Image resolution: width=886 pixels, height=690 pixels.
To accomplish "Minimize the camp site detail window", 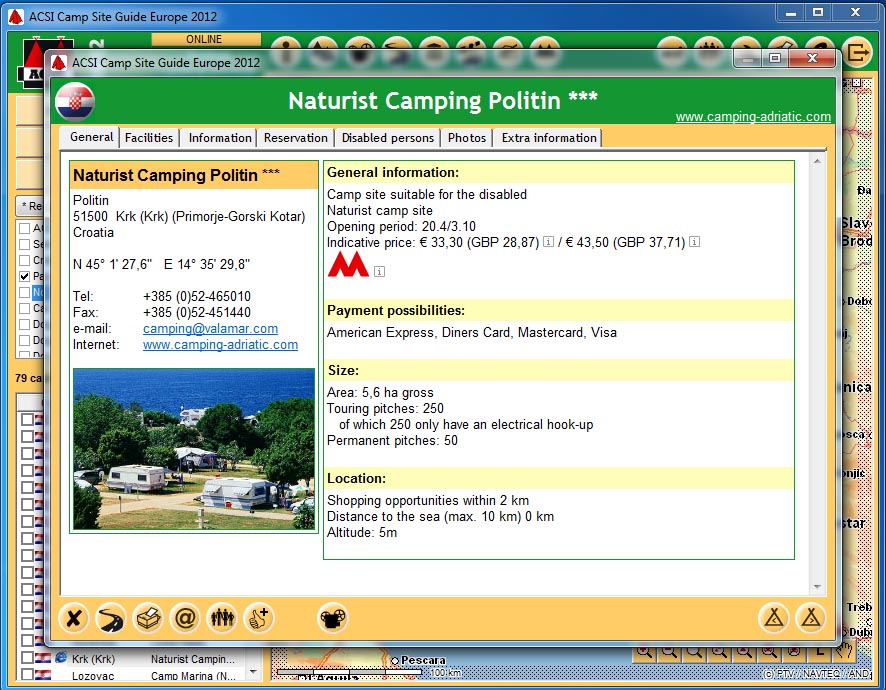I will 748,58.
